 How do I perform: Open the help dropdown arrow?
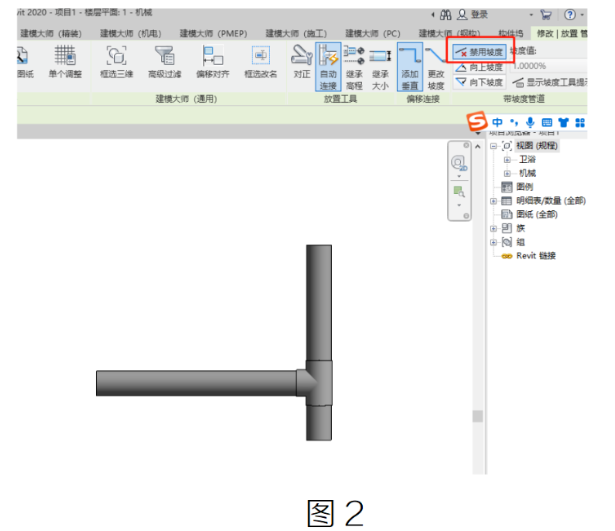[582, 15]
